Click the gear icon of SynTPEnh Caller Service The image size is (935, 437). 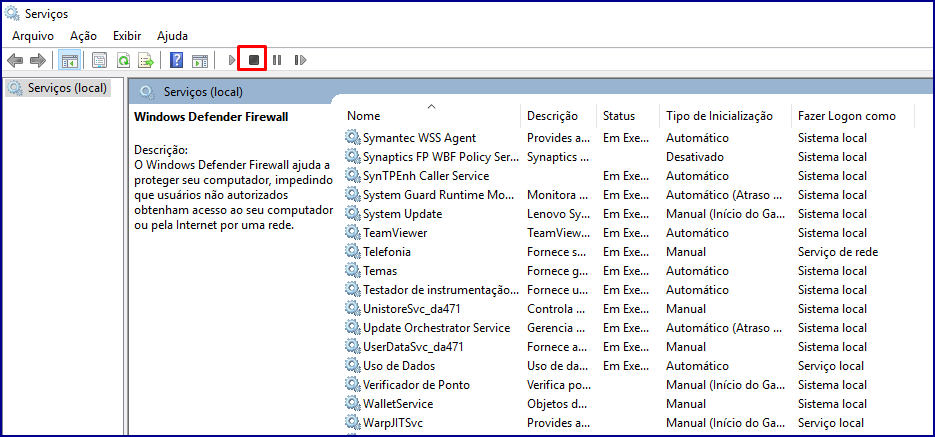(x=353, y=176)
